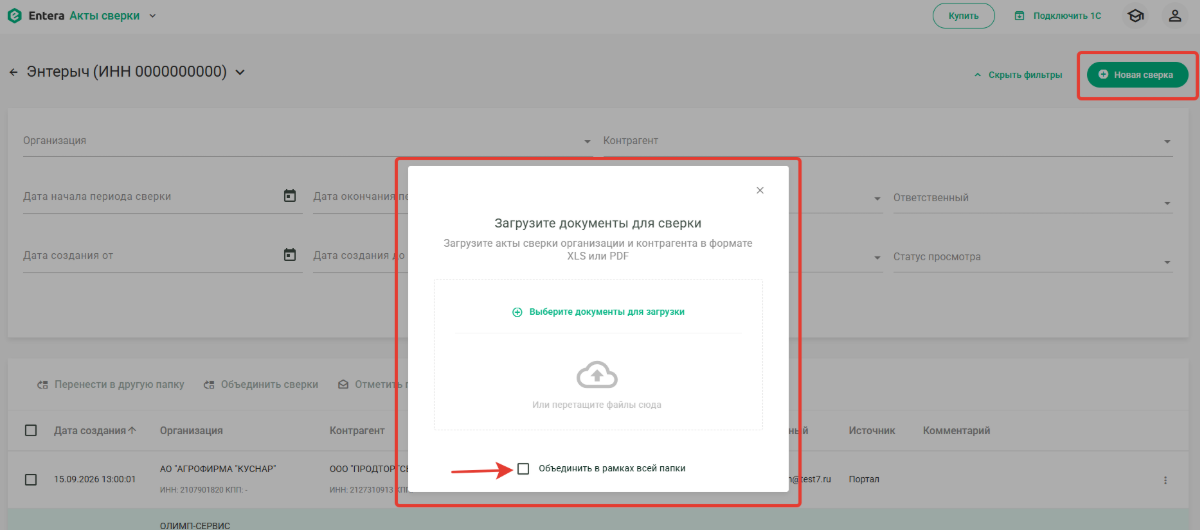Open row menu for АО АГРОФИРМА КУСНАР
Screen dimensions: 1200x530
point(1165,480)
